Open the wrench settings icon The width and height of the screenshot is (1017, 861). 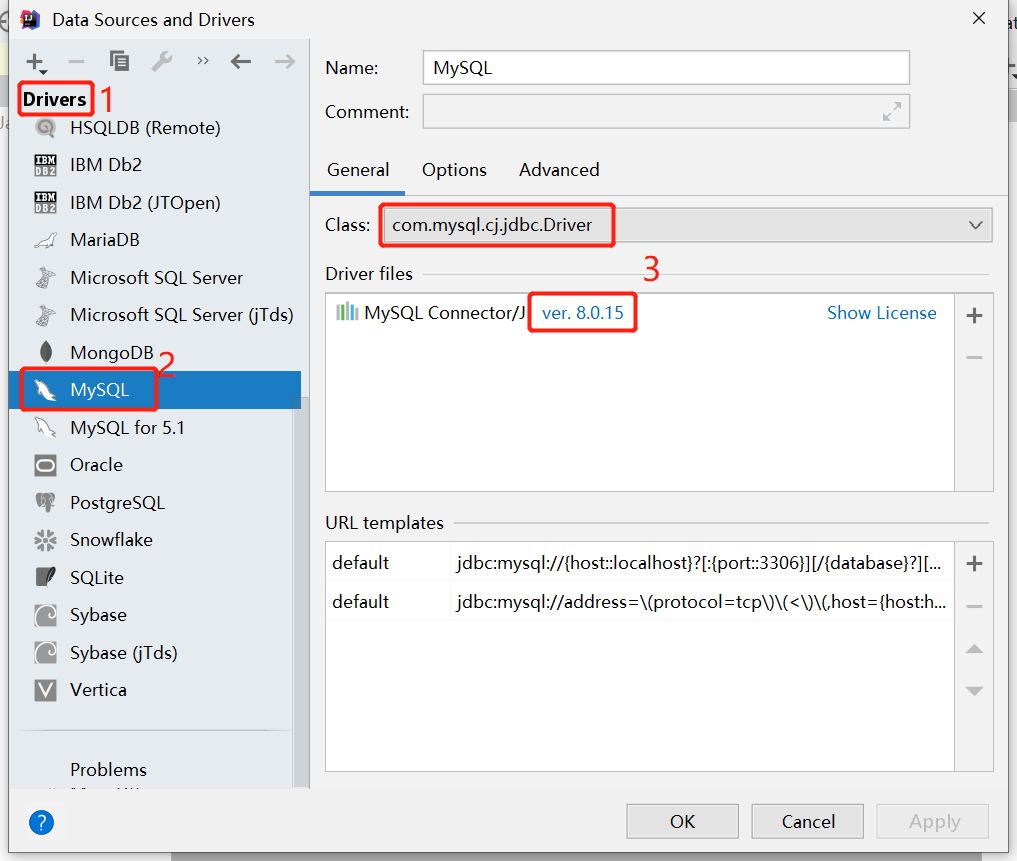162,62
